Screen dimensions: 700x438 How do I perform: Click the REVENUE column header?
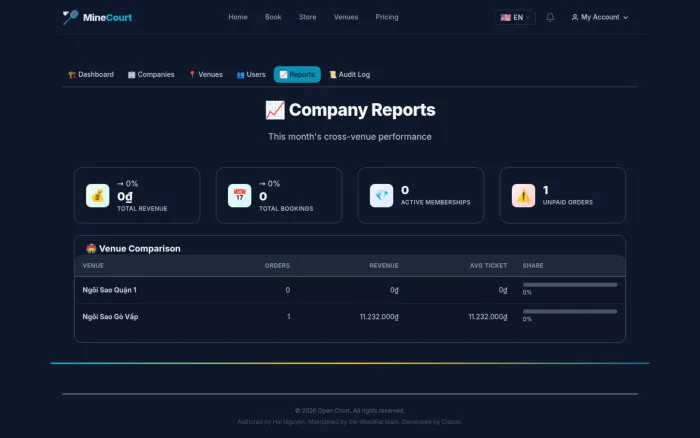pos(384,266)
